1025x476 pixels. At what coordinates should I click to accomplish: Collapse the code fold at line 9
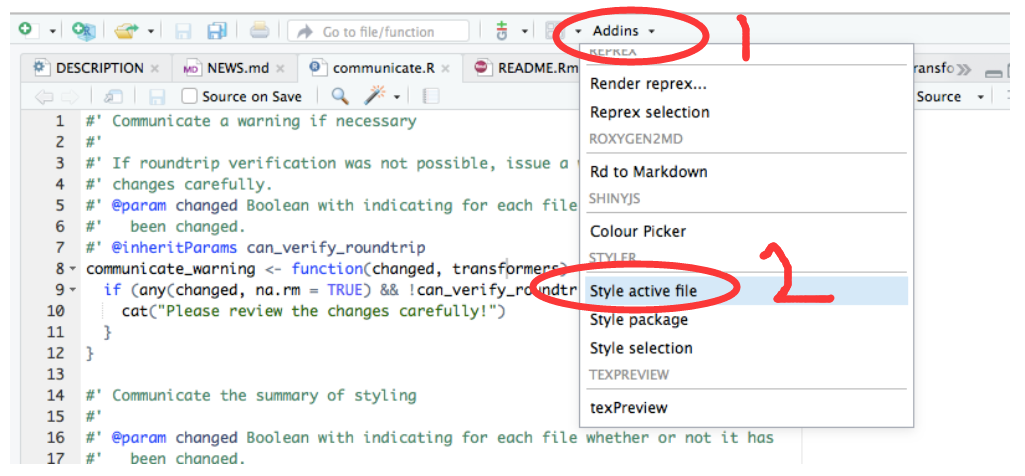73,290
